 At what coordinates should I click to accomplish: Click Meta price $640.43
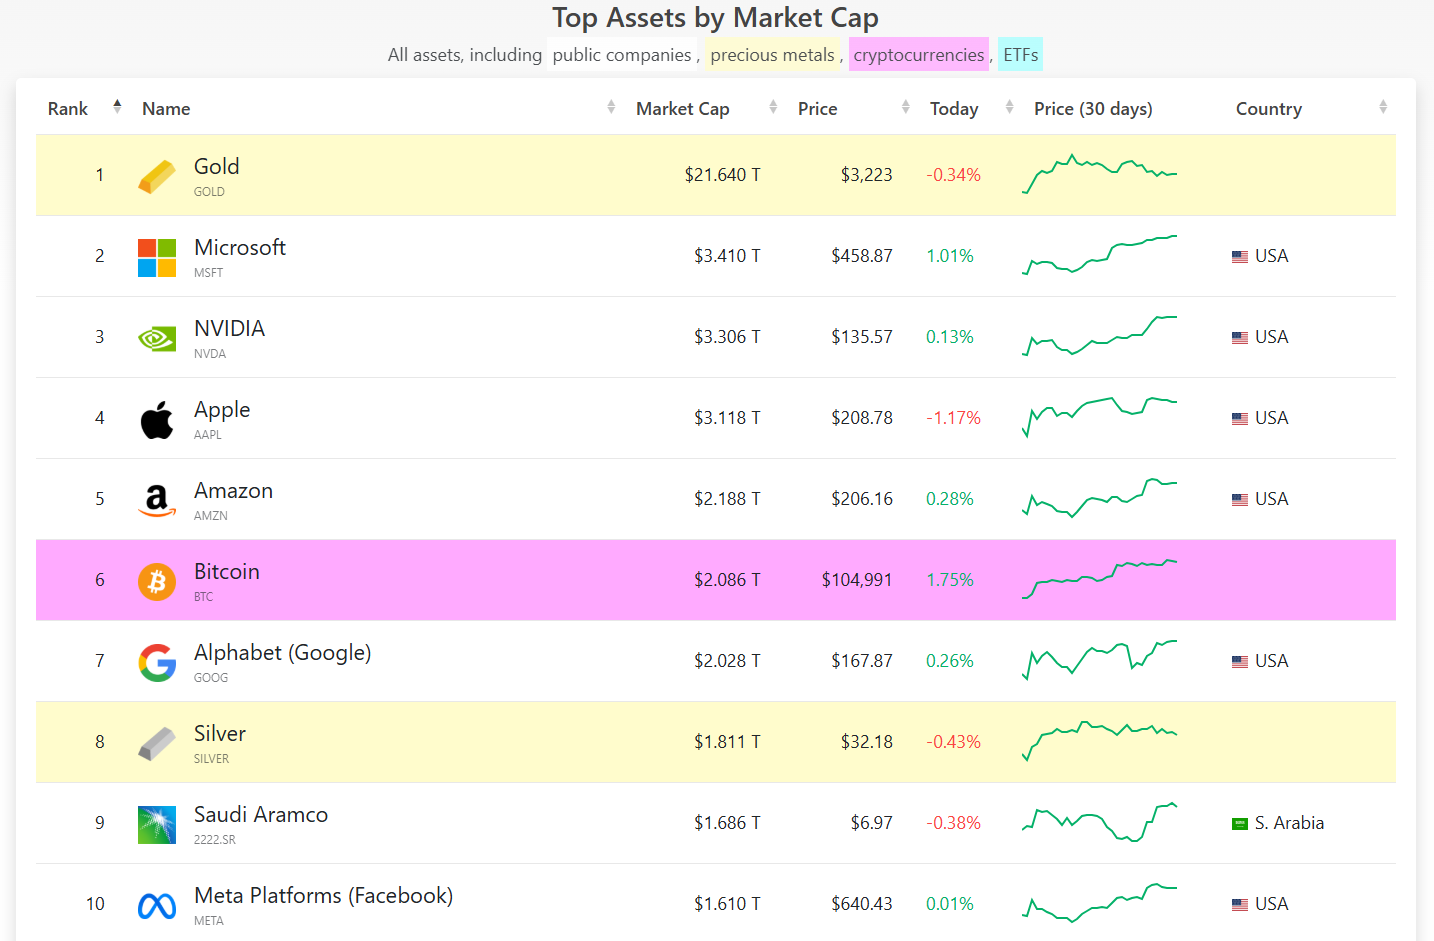(x=862, y=904)
